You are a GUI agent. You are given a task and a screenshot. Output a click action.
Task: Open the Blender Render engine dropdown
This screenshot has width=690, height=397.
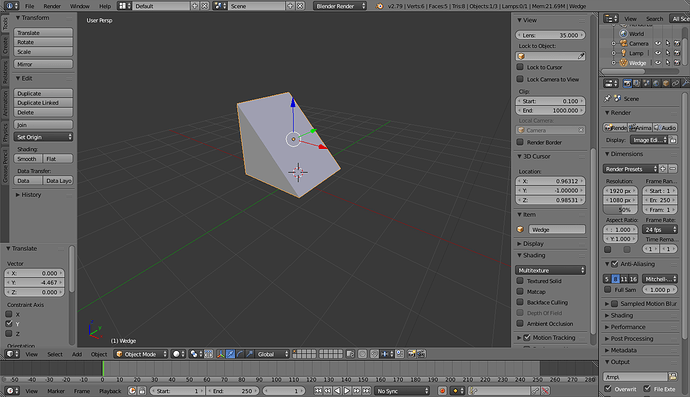pos(340,6)
